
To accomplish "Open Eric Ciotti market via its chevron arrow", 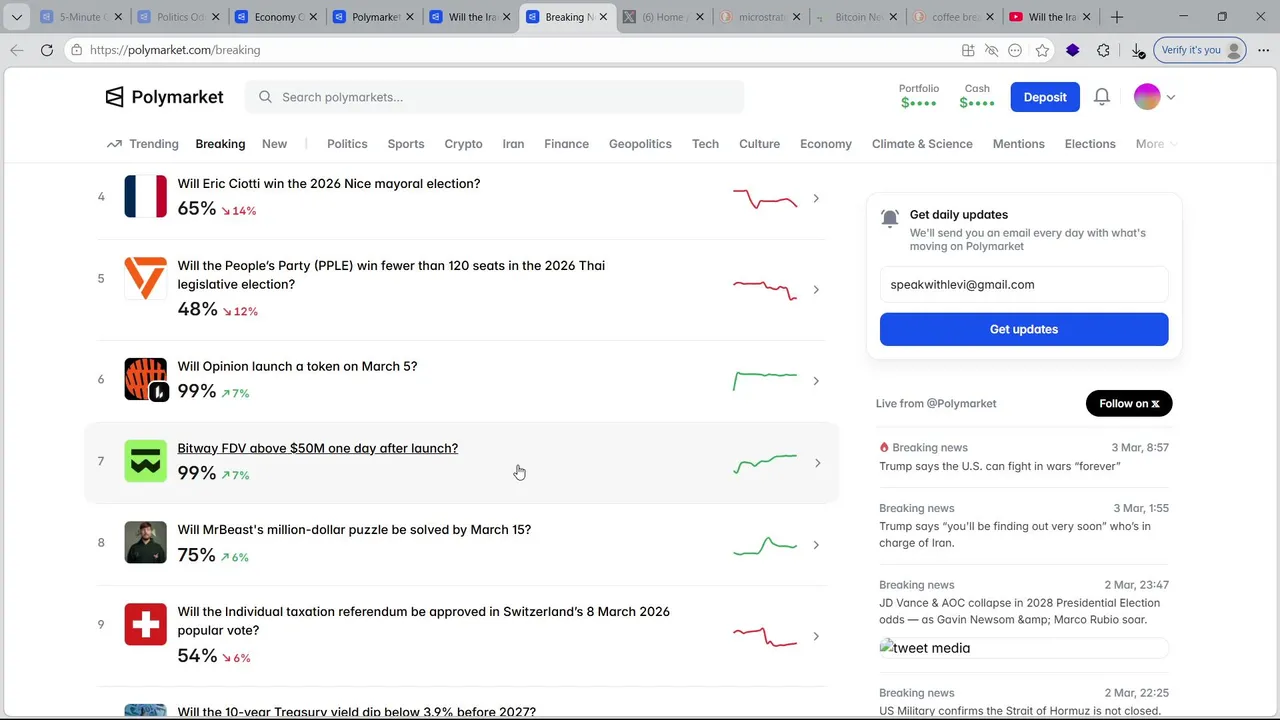I will (x=817, y=198).
